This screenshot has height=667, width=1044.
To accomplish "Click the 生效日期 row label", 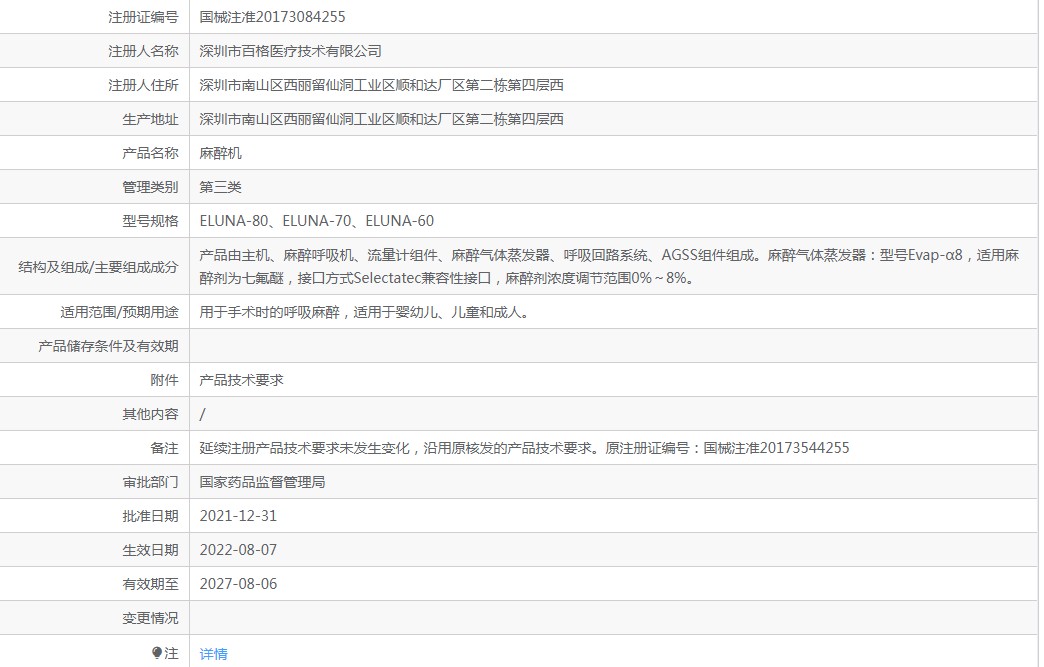I will [150, 550].
